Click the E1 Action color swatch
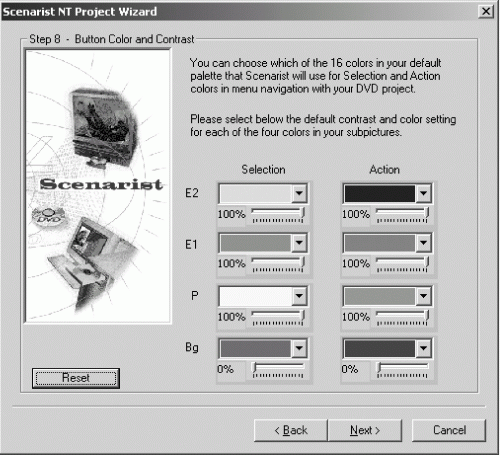The width and height of the screenshot is (500, 455). point(380,243)
